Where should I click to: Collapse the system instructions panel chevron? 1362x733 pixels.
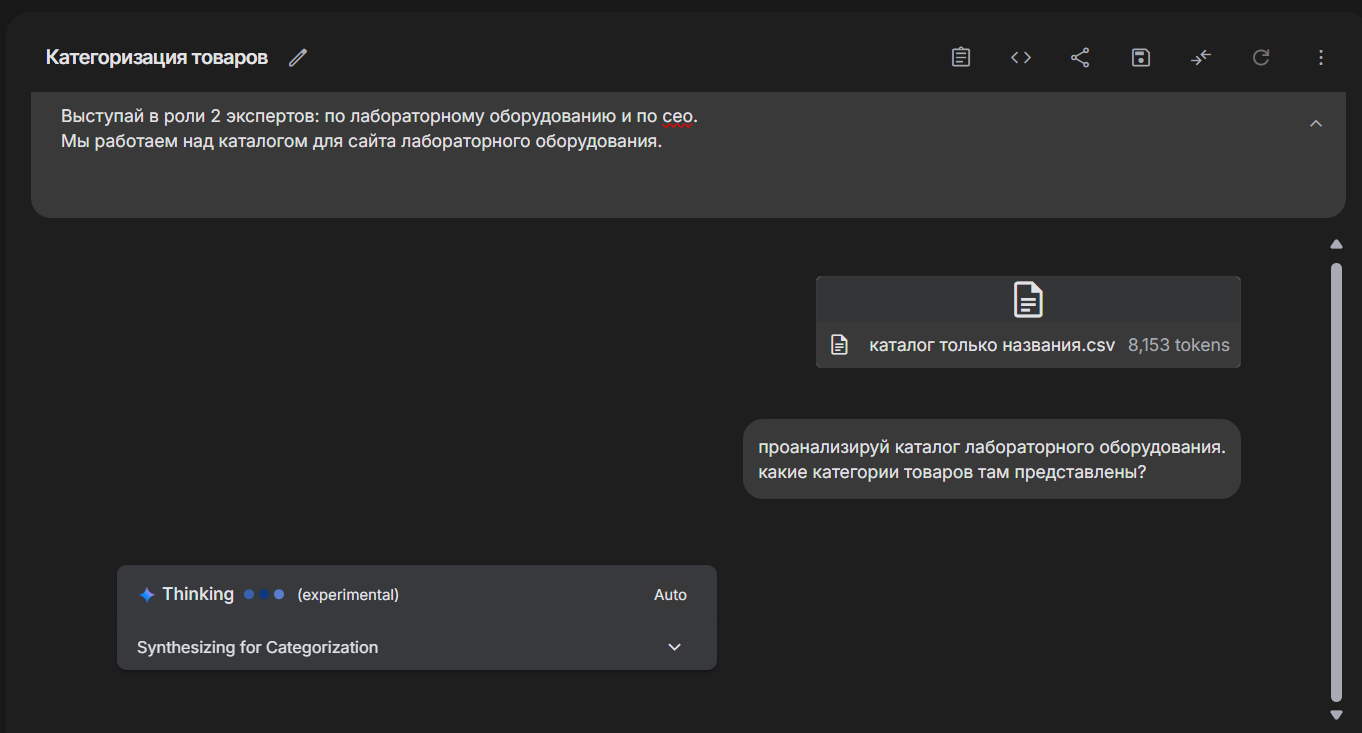tap(1316, 123)
